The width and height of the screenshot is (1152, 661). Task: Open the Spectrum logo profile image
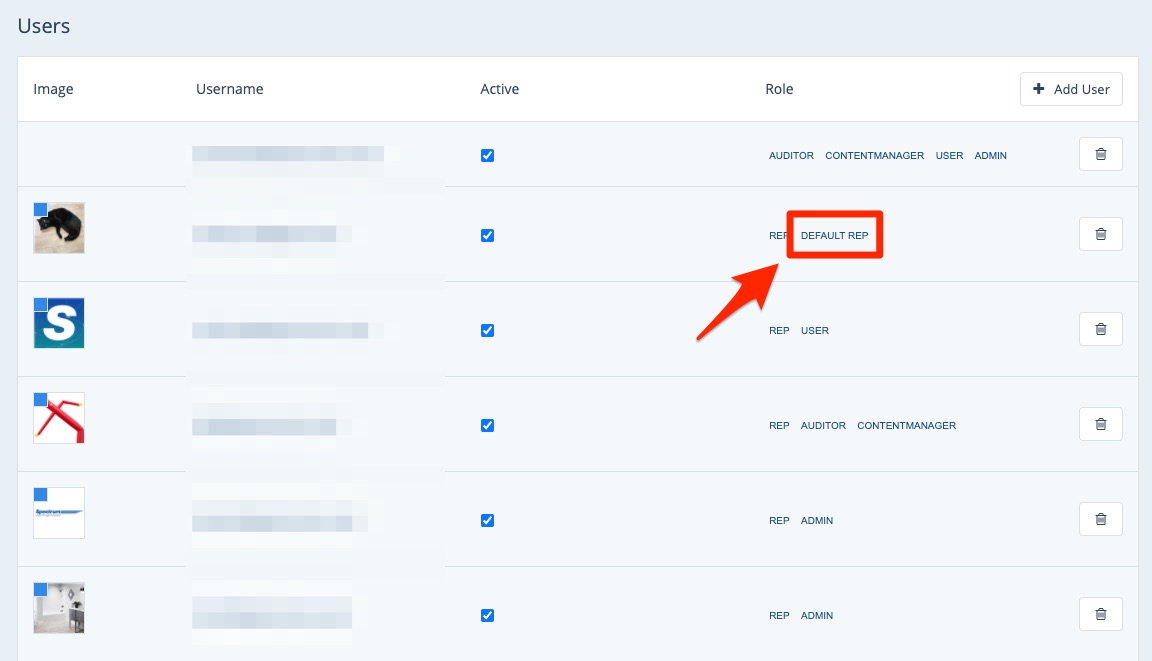coord(59,513)
